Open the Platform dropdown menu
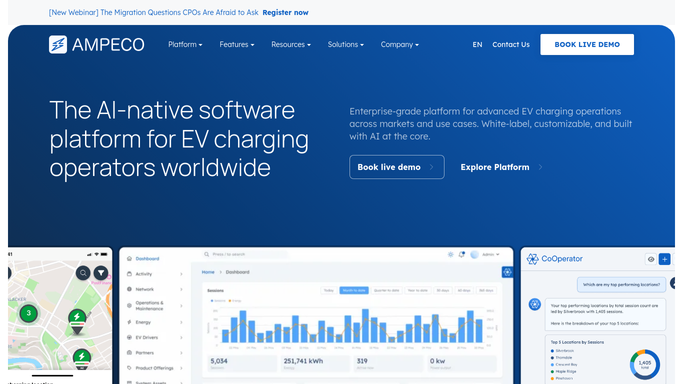This screenshot has height=384, width=683. 185,44
